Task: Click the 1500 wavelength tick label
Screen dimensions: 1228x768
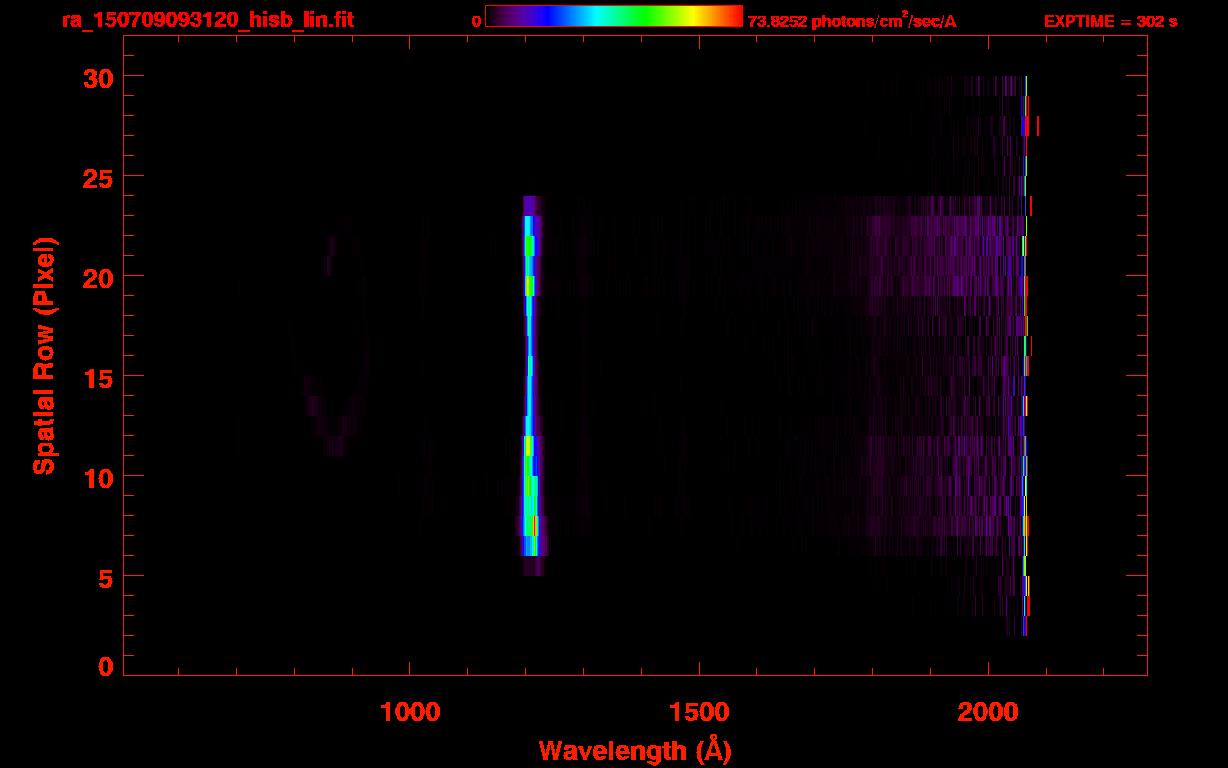Action: pos(699,711)
